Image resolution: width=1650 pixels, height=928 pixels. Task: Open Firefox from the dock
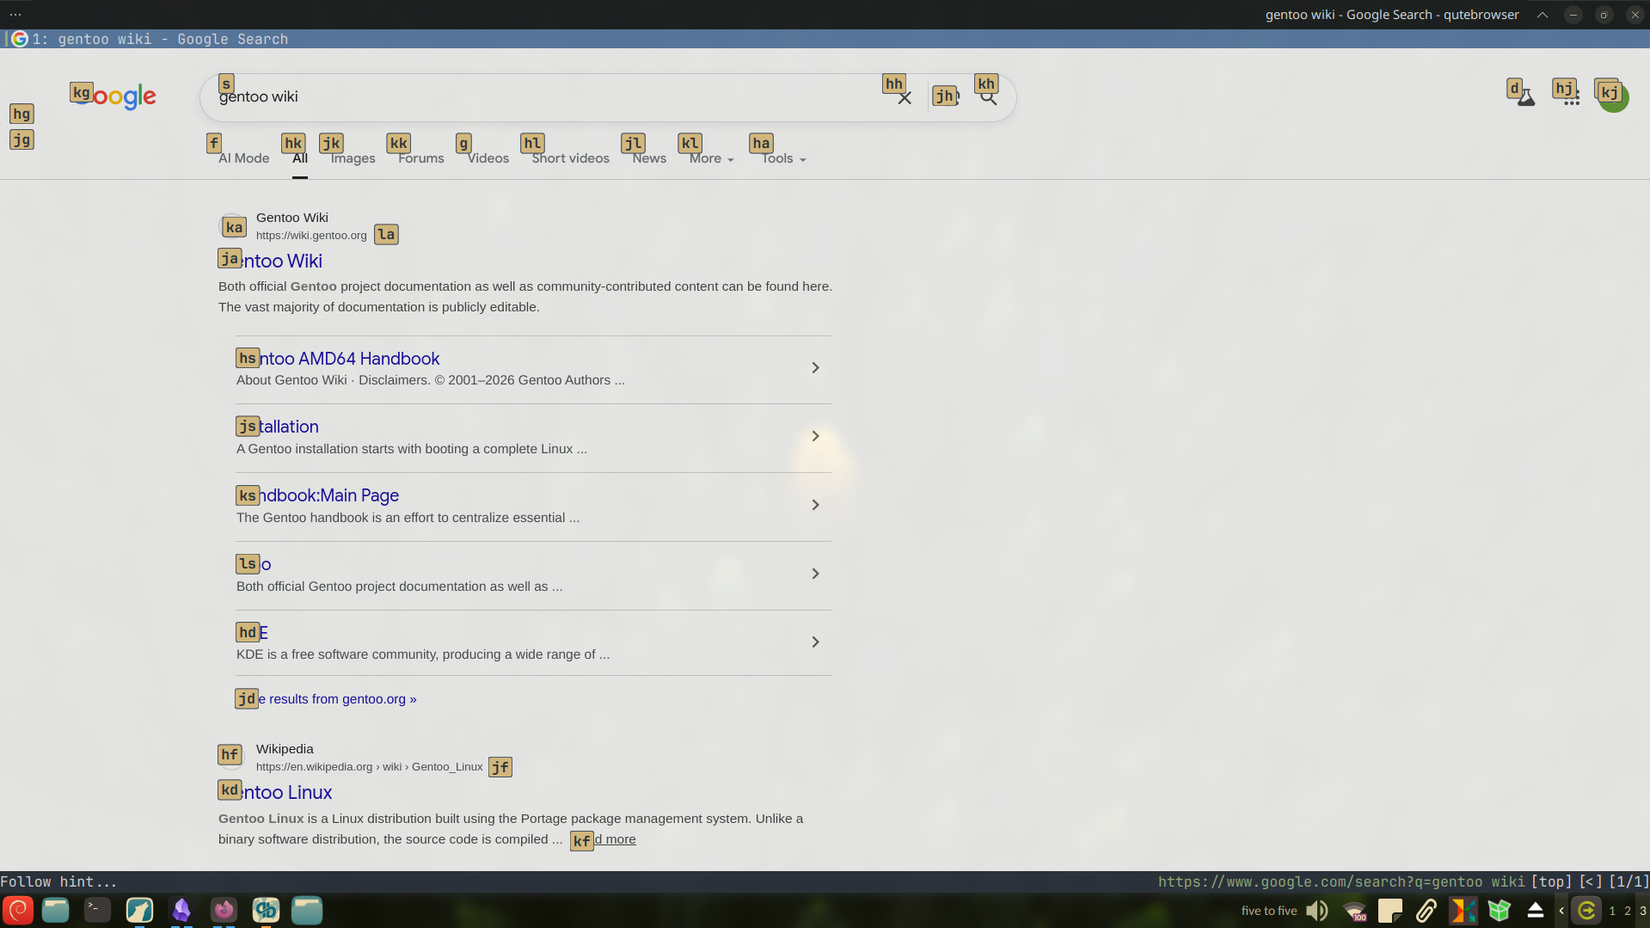tap(224, 910)
